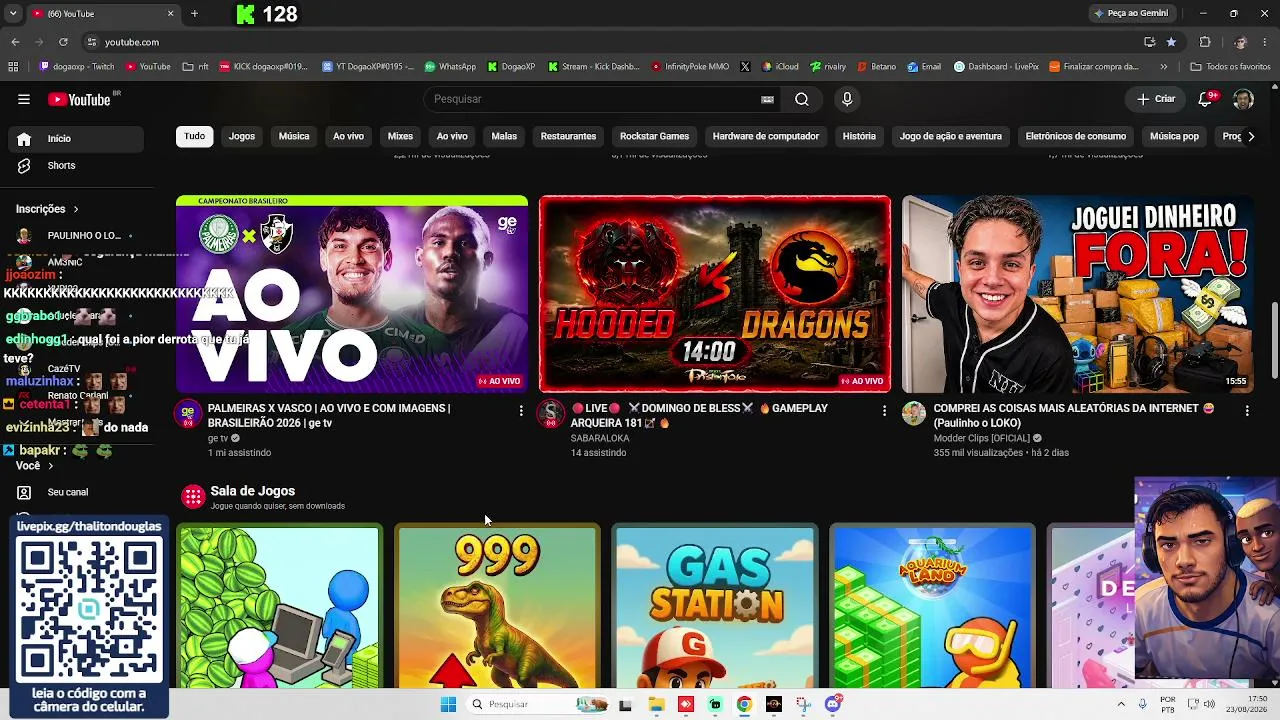Image resolution: width=1280 pixels, height=720 pixels.
Task: Expand the Inscrições section
Action: click(x=47, y=209)
